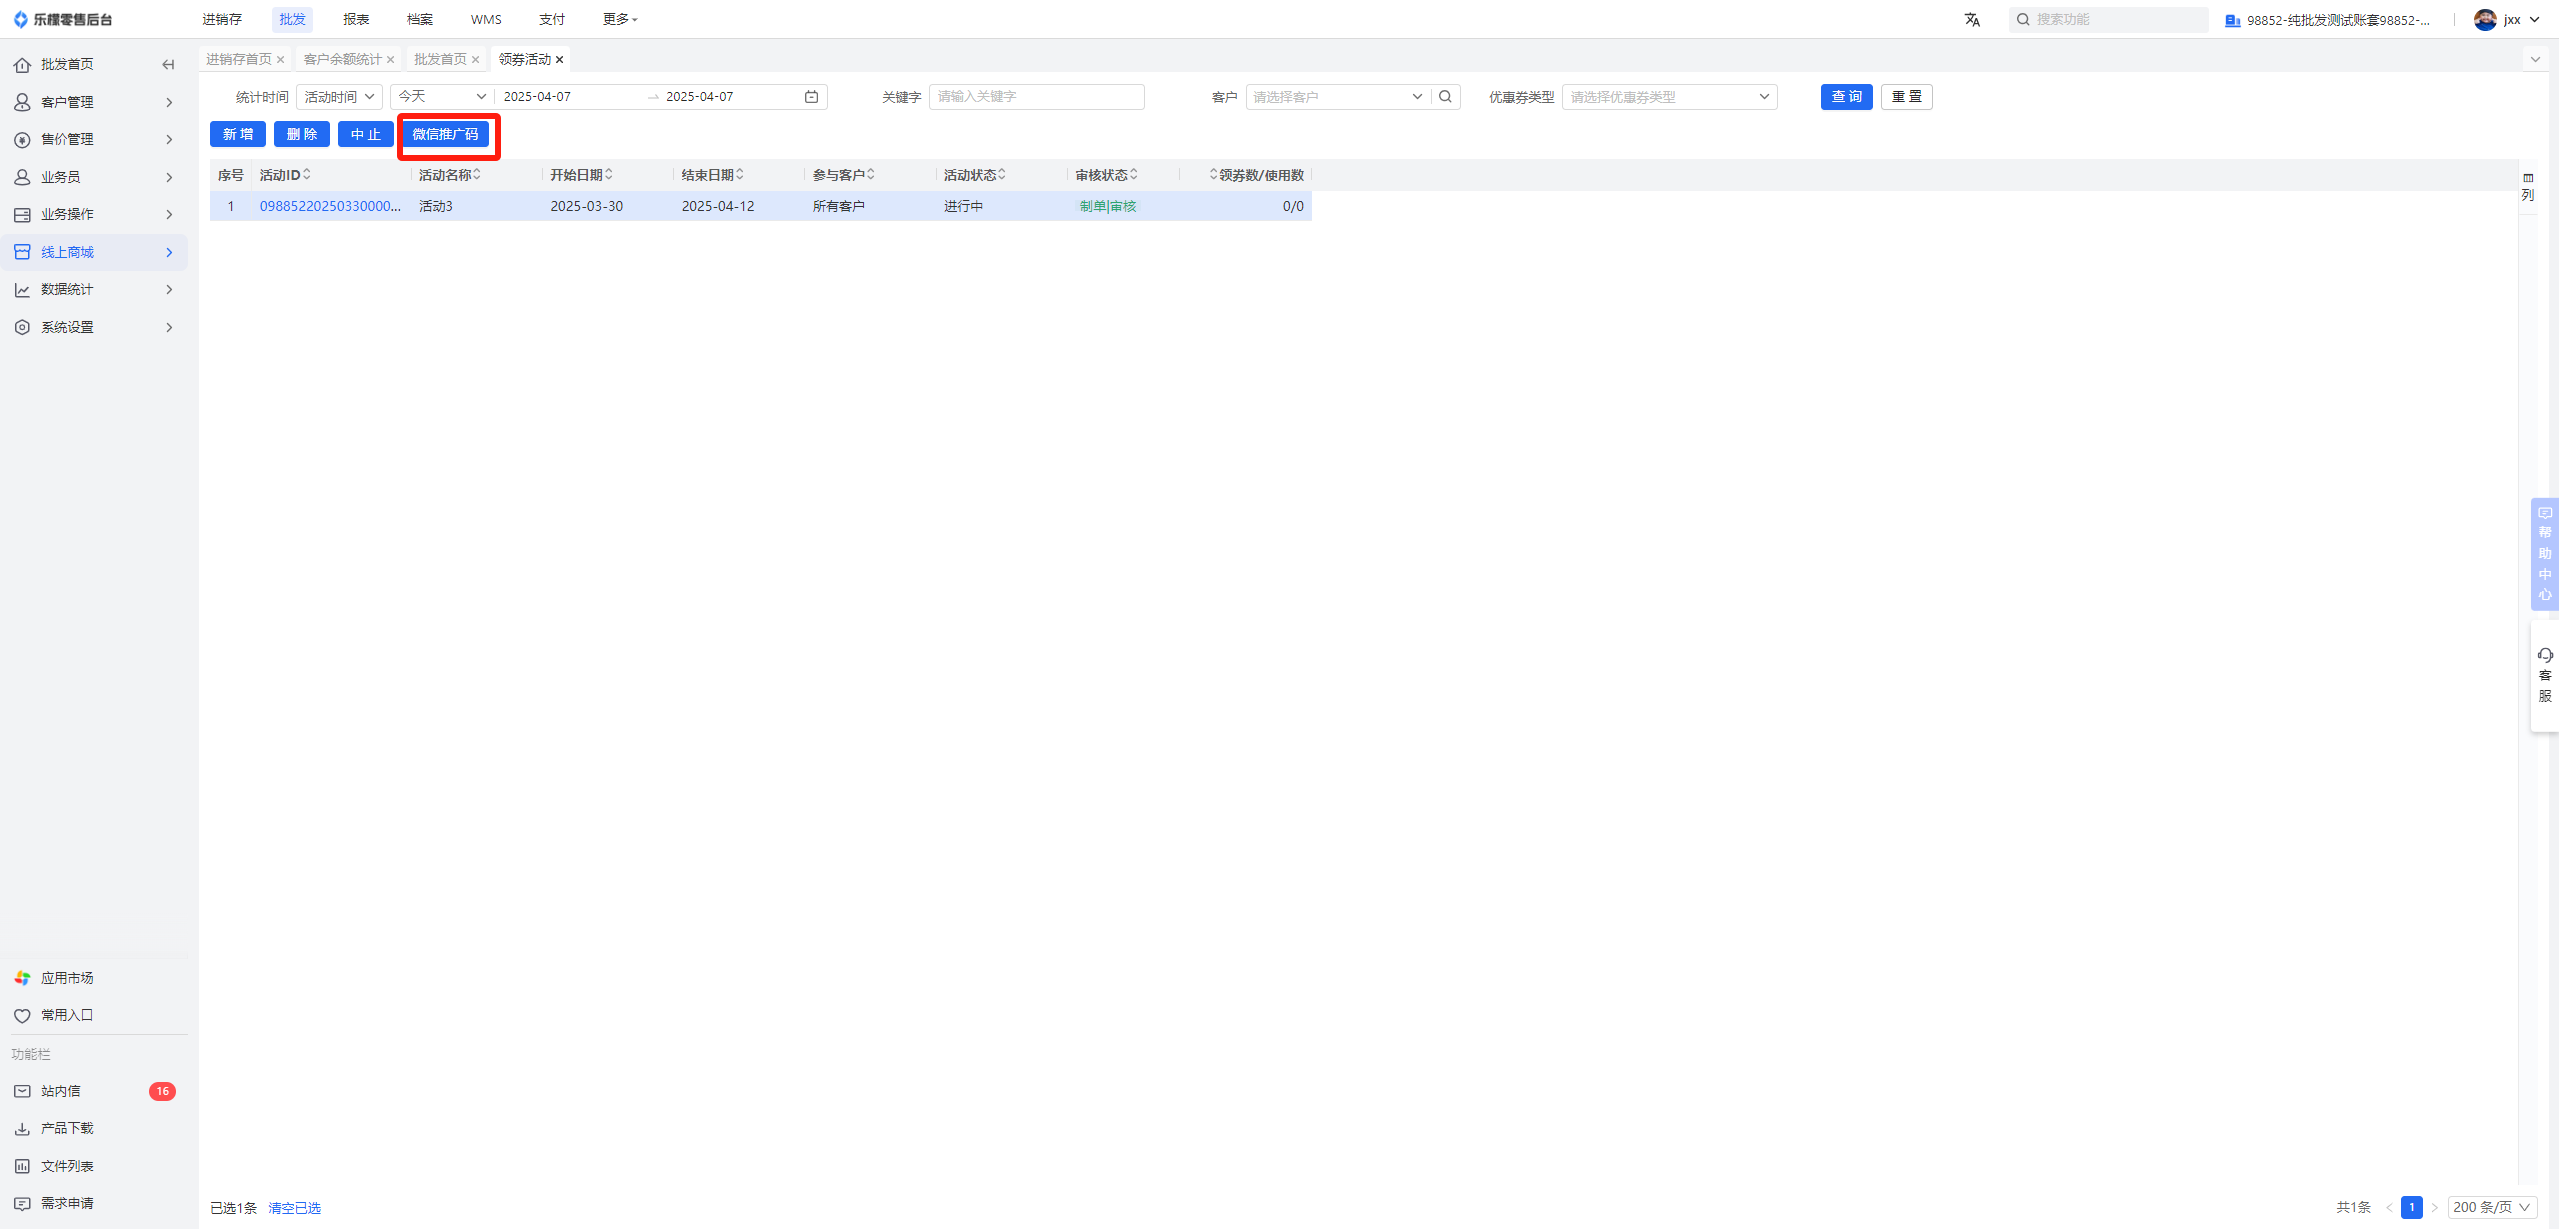2559x1229 pixels.
Task: Open 应用市场 app market
Action: (x=67, y=978)
